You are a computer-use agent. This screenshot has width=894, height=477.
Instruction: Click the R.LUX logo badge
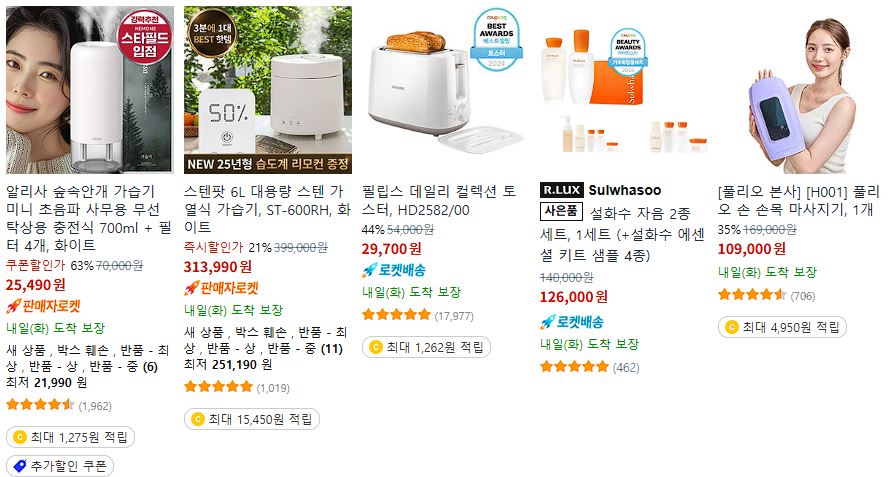click(562, 190)
